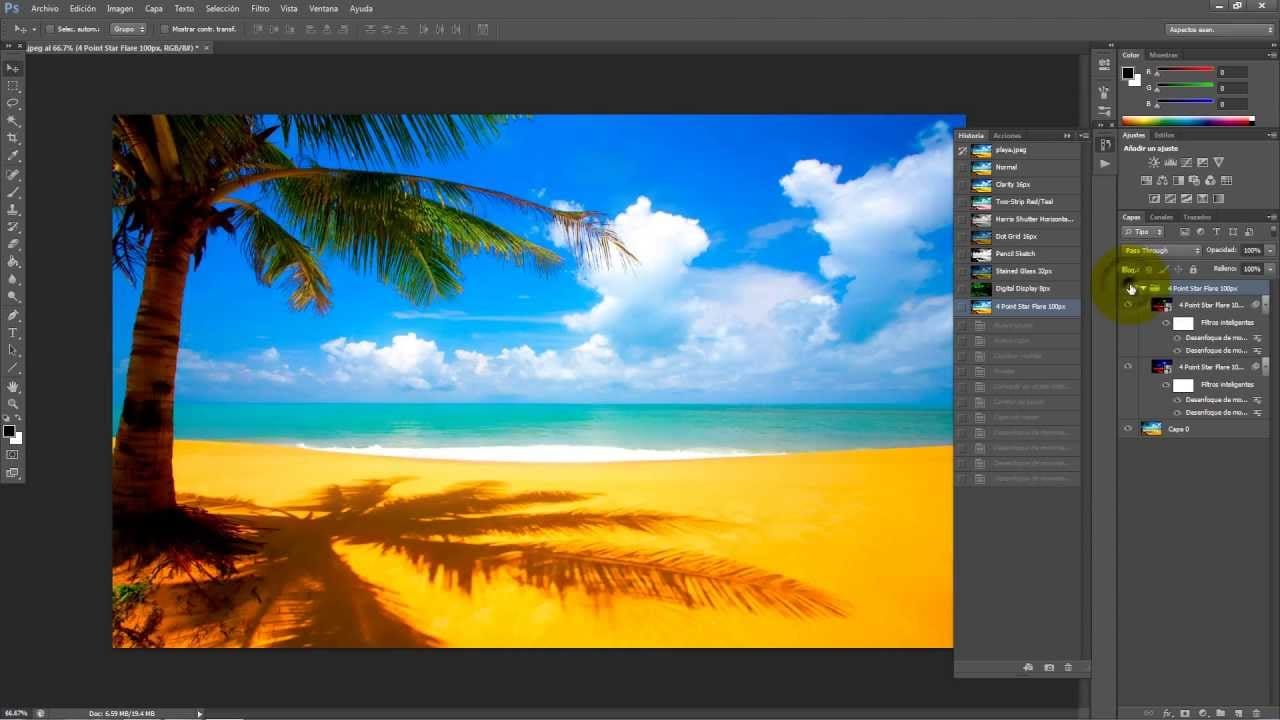Select the Clone Stamp tool

(13, 209)
